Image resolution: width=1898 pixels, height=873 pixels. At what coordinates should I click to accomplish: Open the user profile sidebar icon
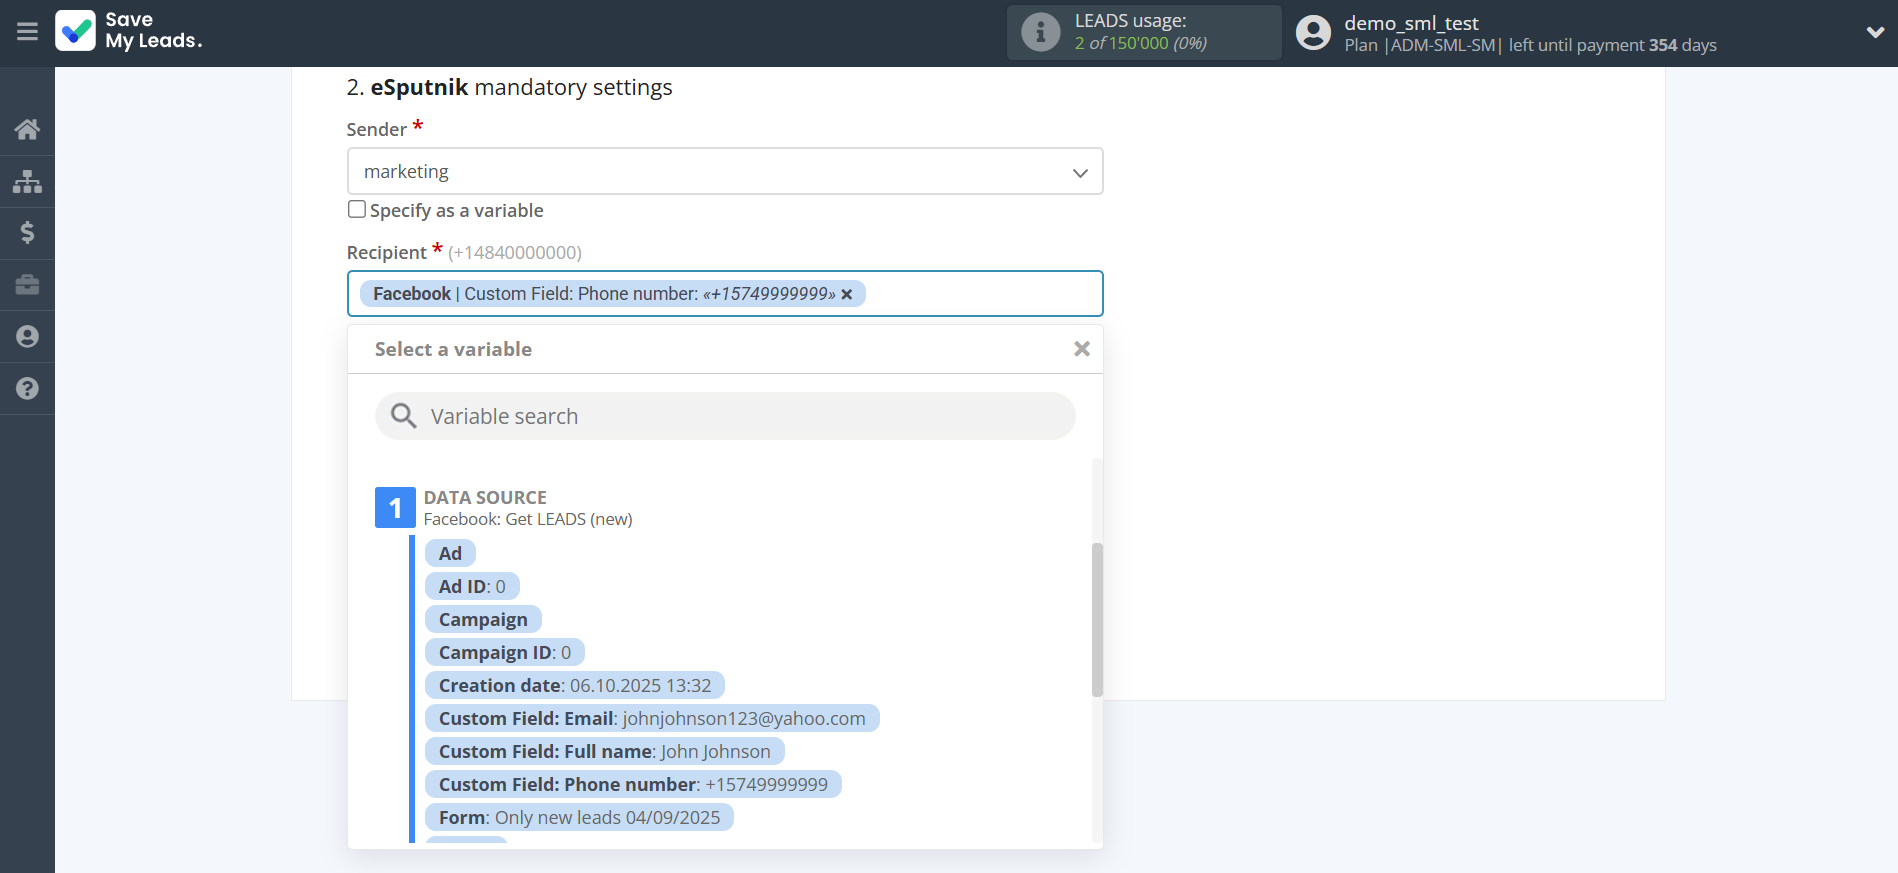point(27,337)
